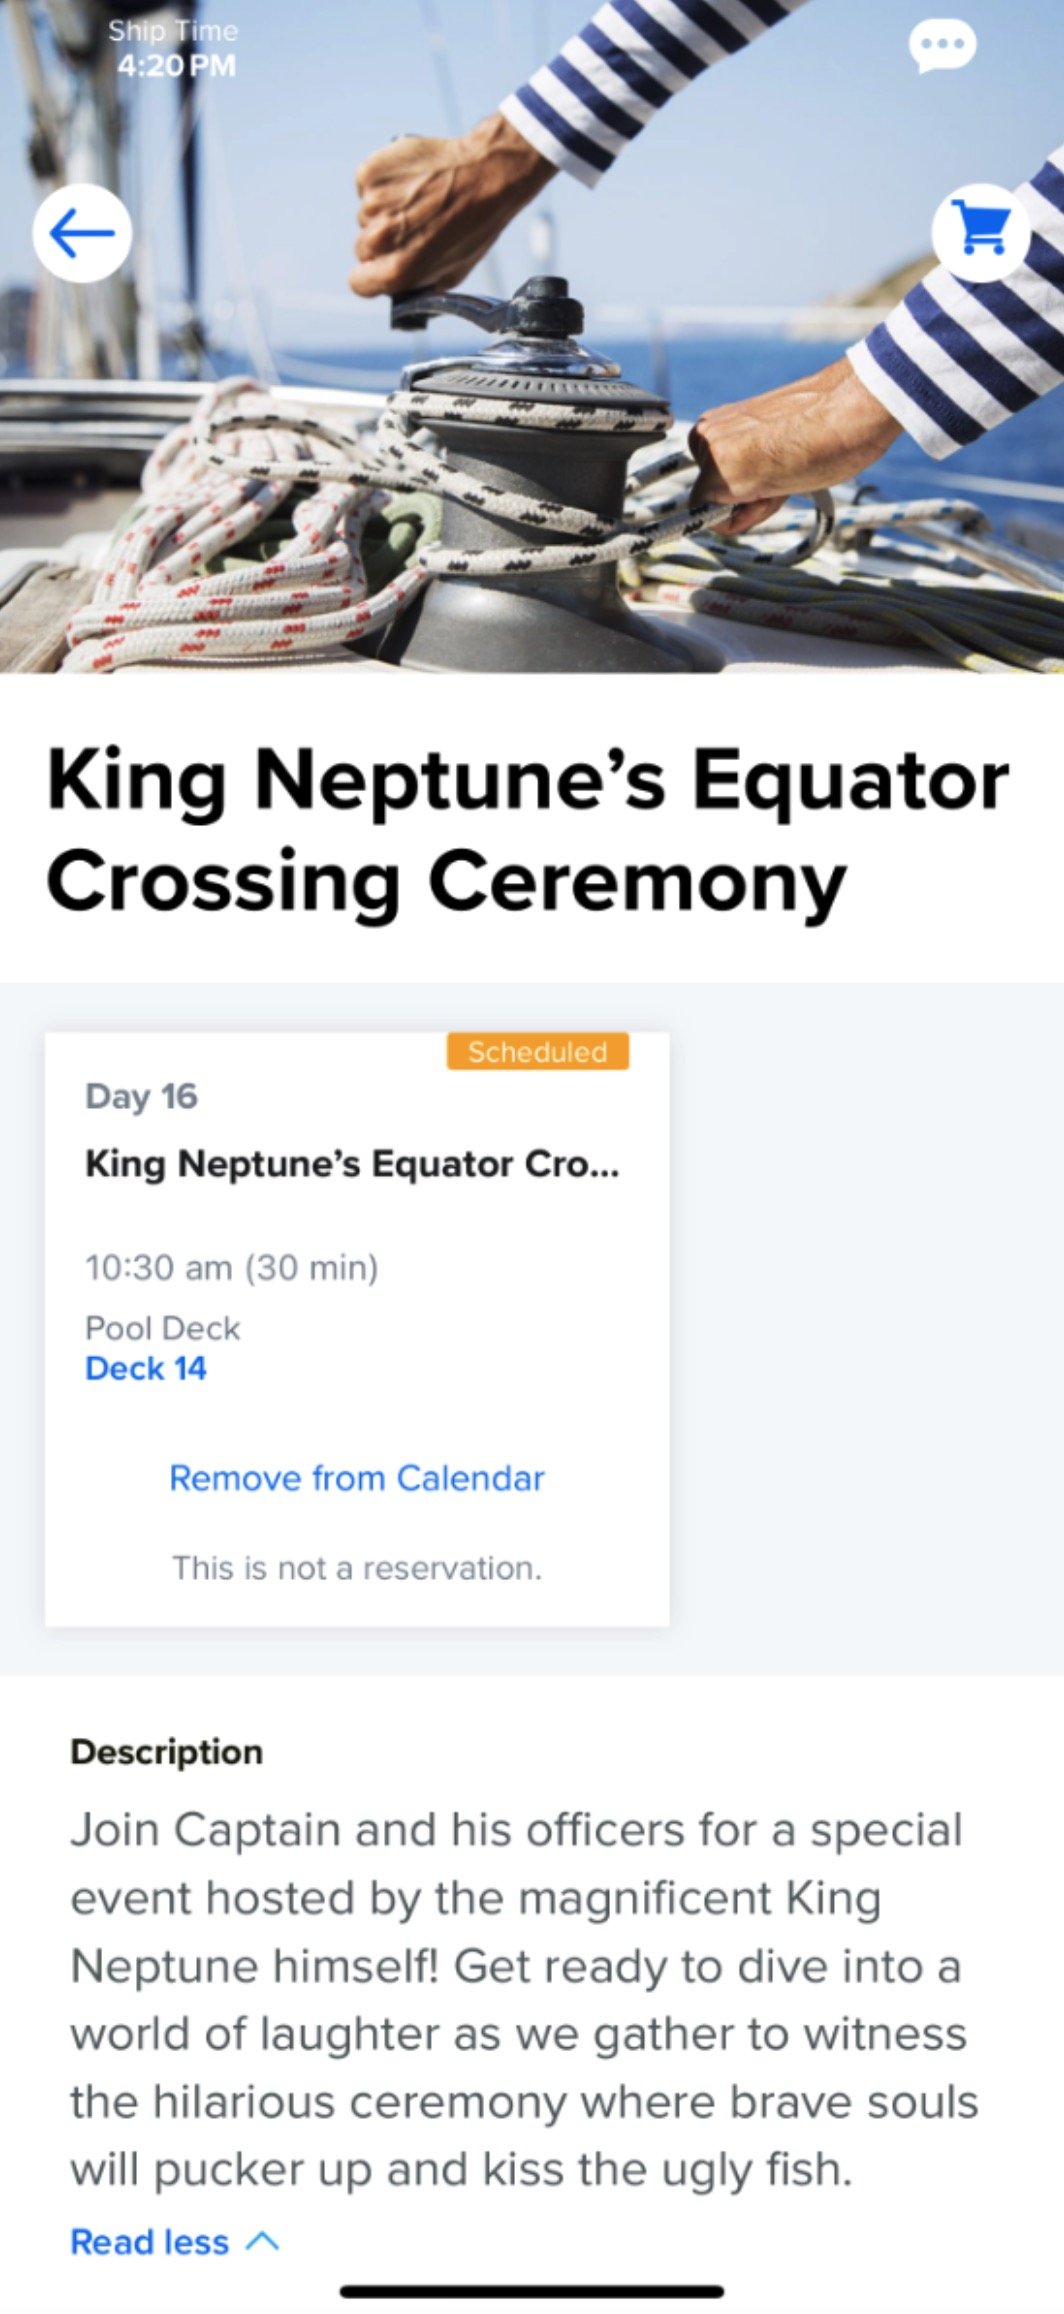Tap the Pool Deck venue text
The image size is (1064, 2314).
[x=163, y=1327]
